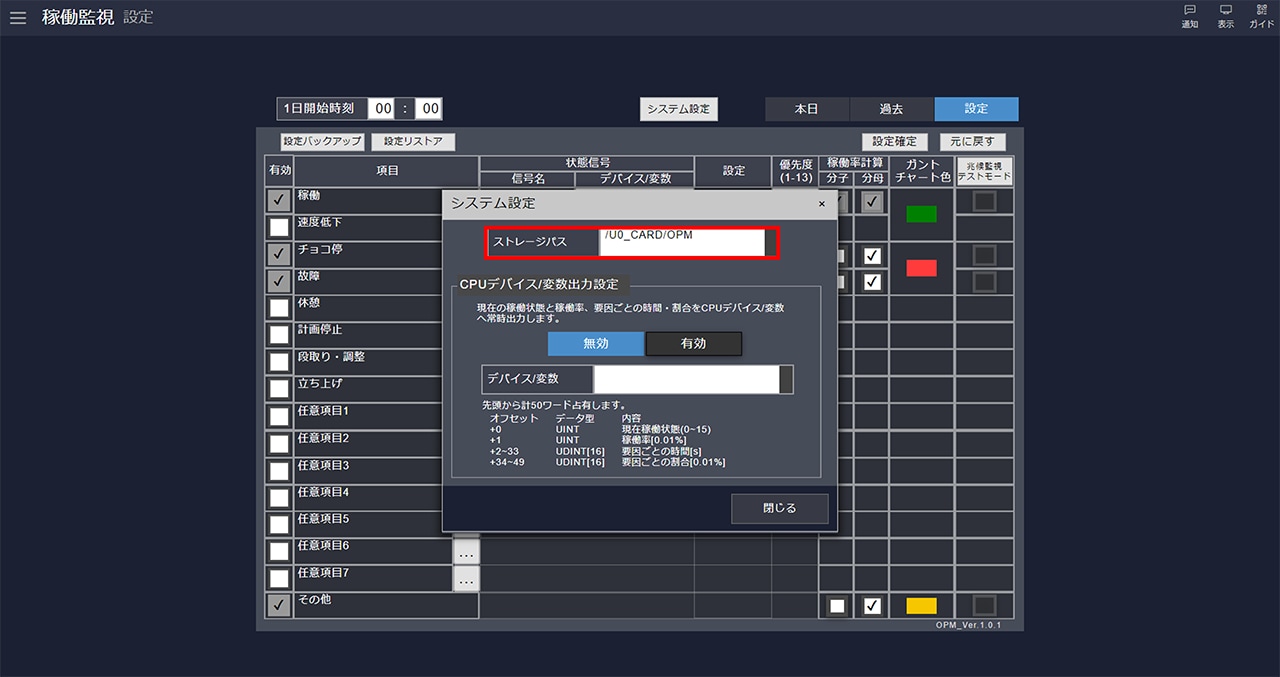Switch to the 本日 tab
The image size is (1280, 677).
pos(806,109)
